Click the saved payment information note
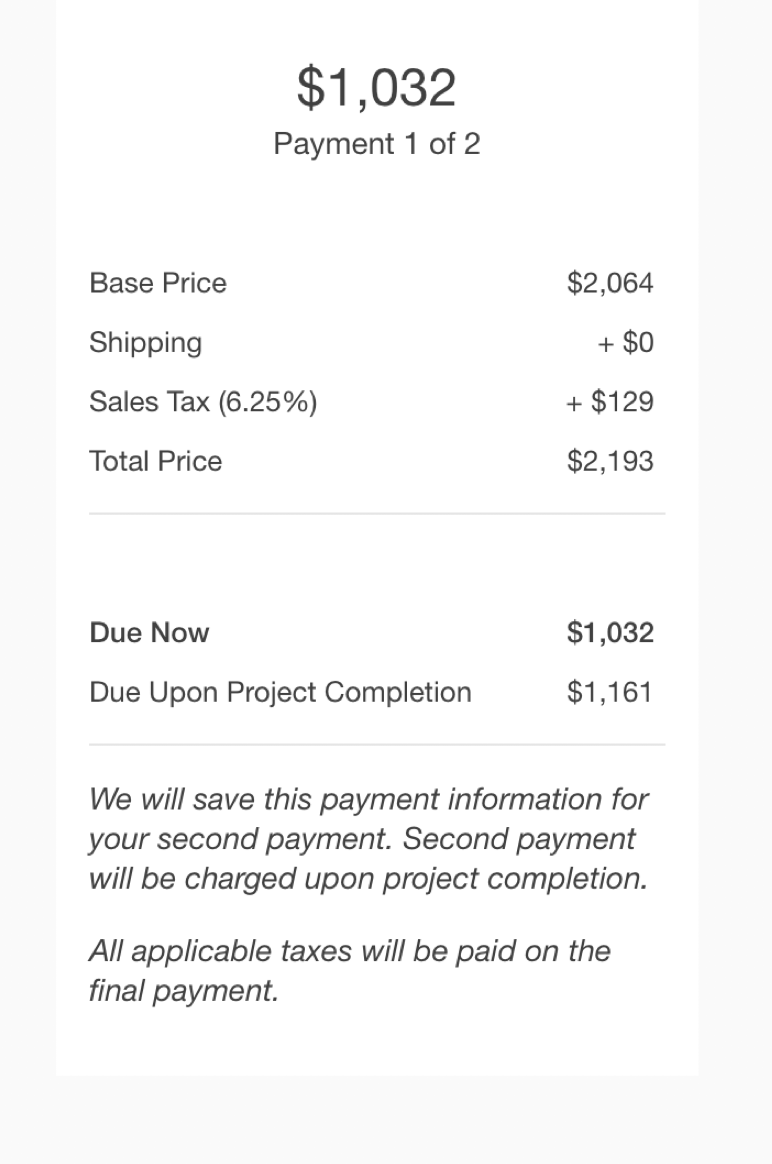This screenshot has height=1164, width=772. click(369, 839)
